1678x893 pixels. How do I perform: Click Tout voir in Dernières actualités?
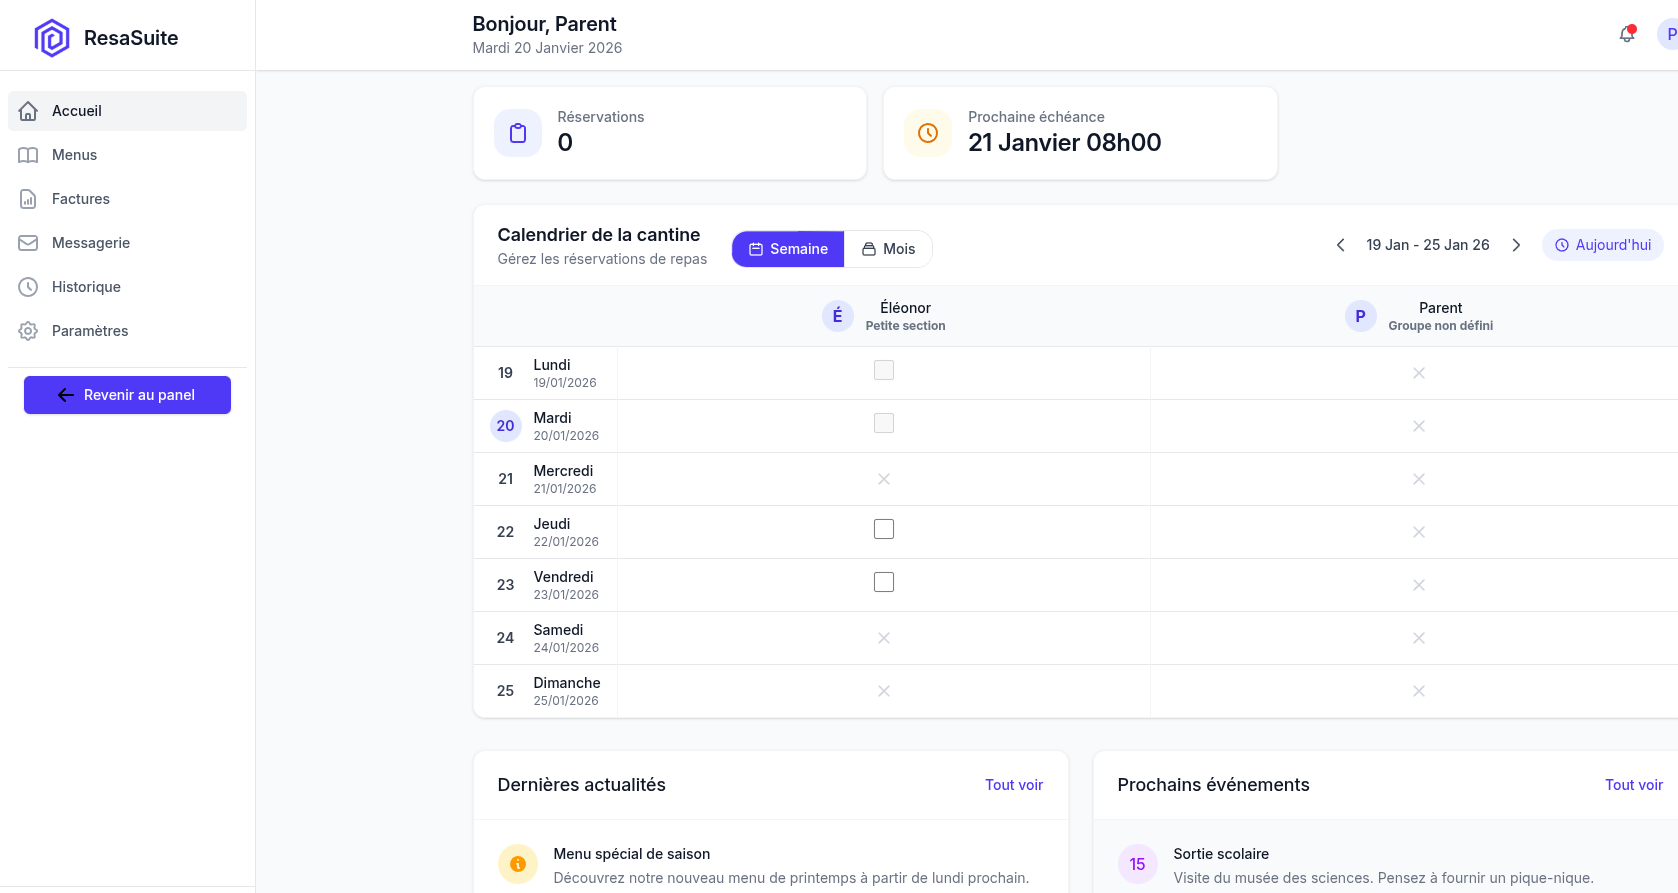1013,785
